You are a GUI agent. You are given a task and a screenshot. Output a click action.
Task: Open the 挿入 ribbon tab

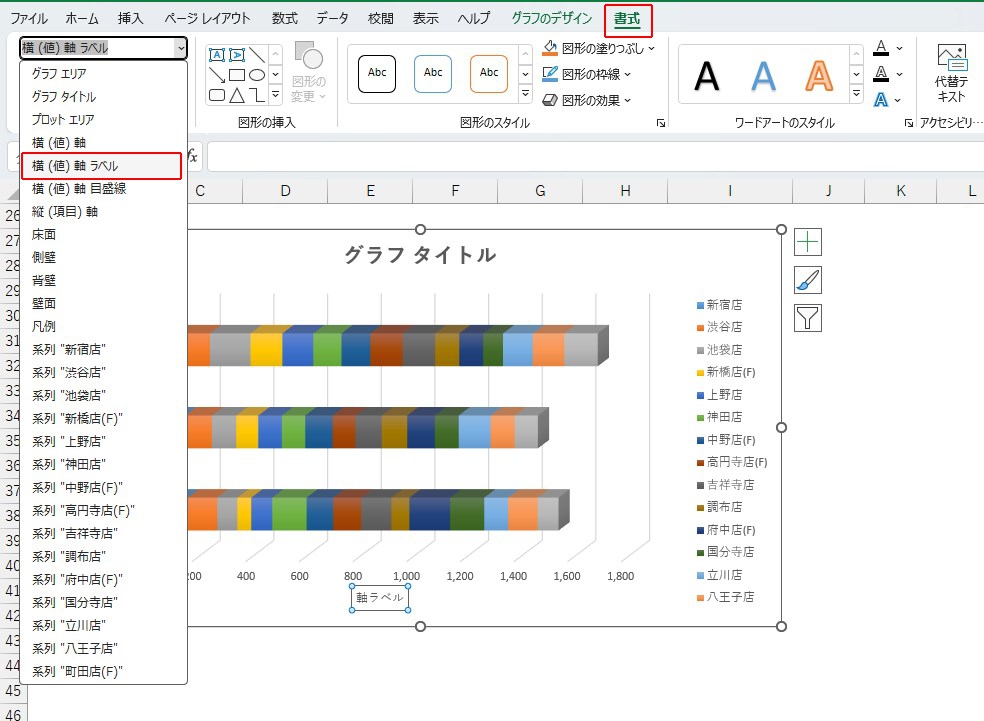pyautogui.click(x=131, y=18)
